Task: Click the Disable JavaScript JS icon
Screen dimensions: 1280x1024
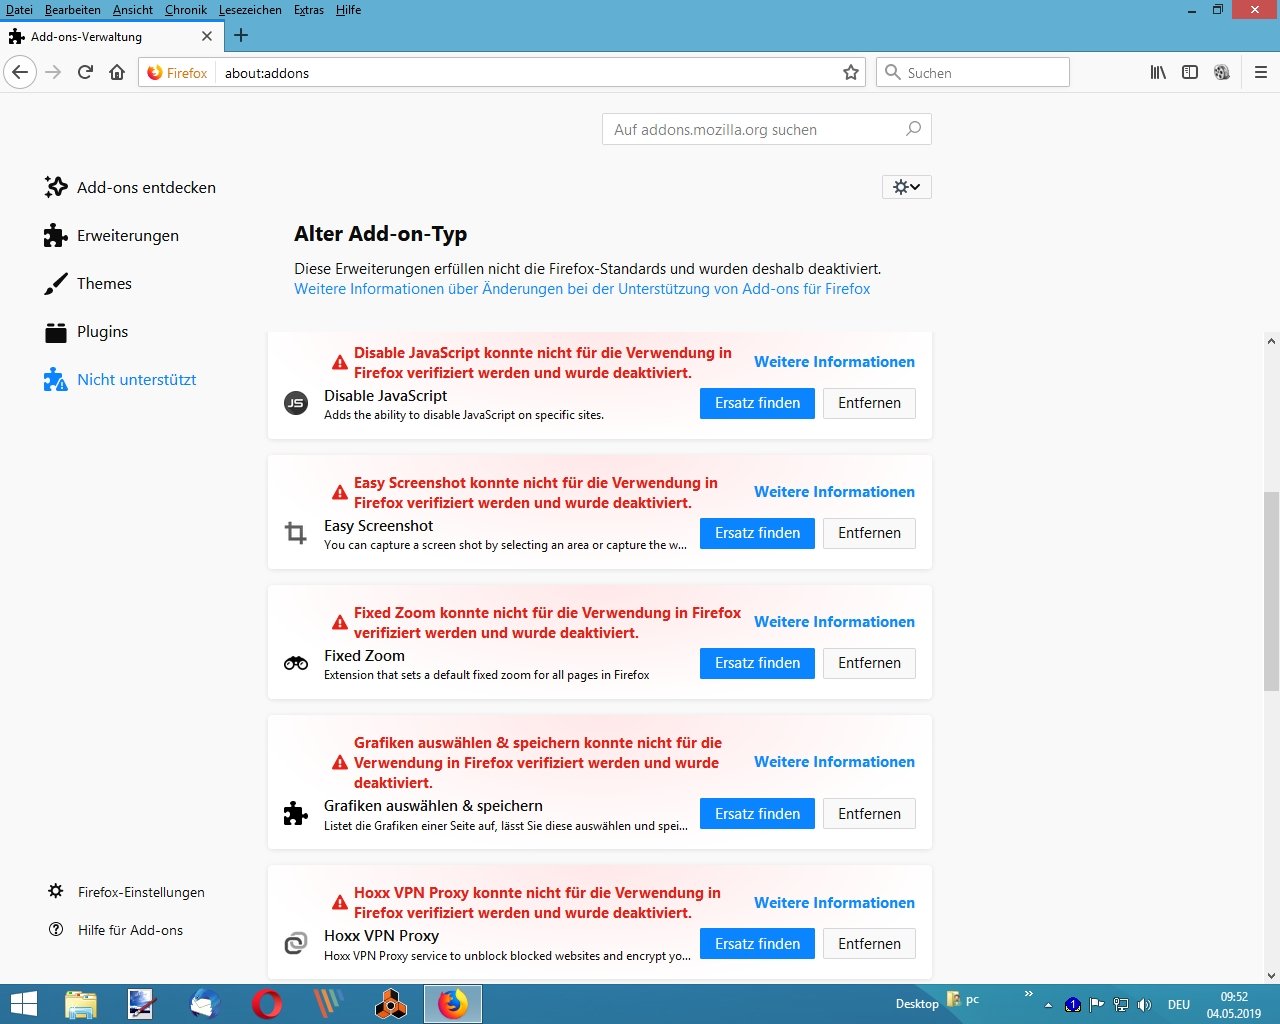Action: click(x=296, y=403)
